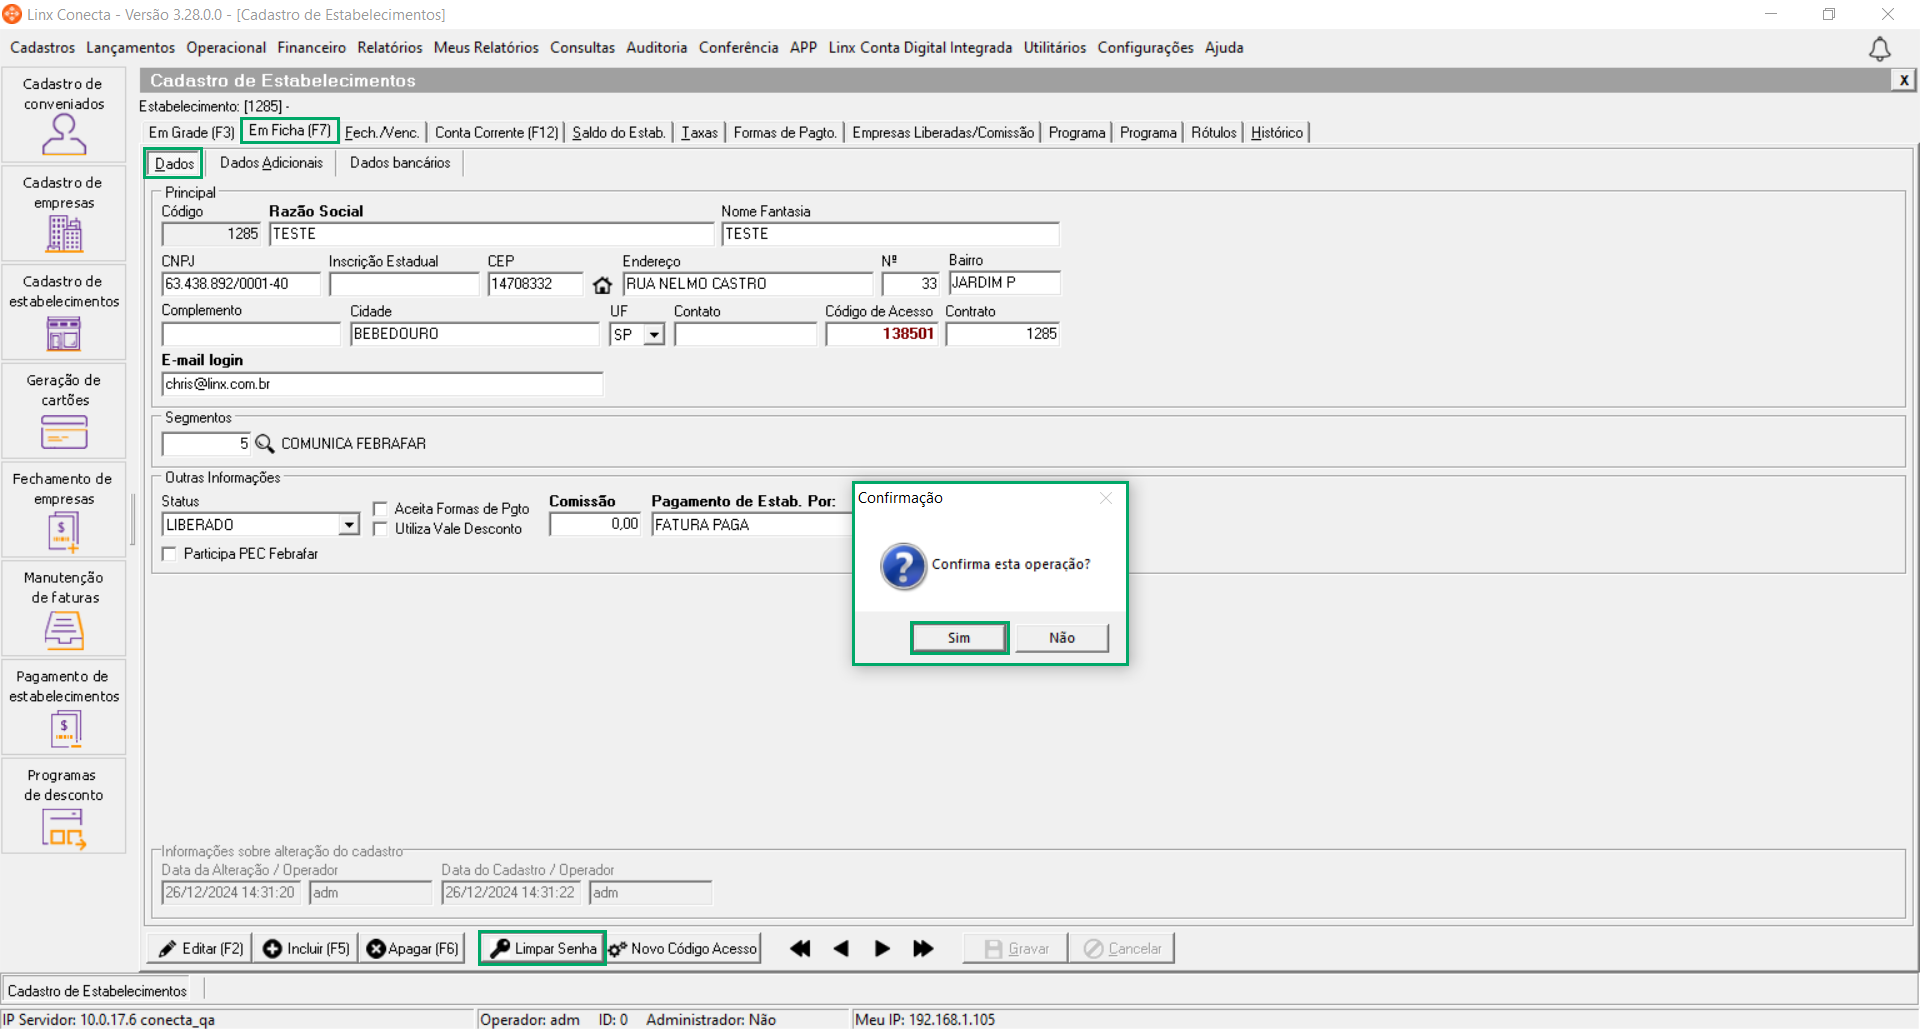Click the Gravar button
The image size is (1920, 1029).
tap(1016, 948)
